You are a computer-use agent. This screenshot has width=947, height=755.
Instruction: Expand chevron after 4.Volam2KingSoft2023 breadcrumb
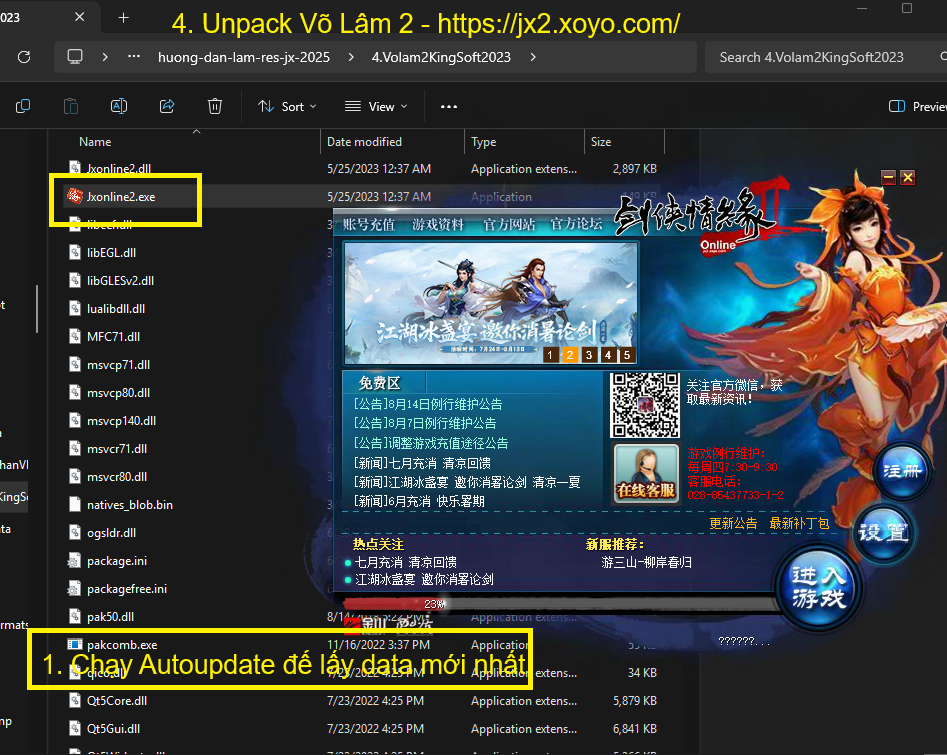(534, 57)
